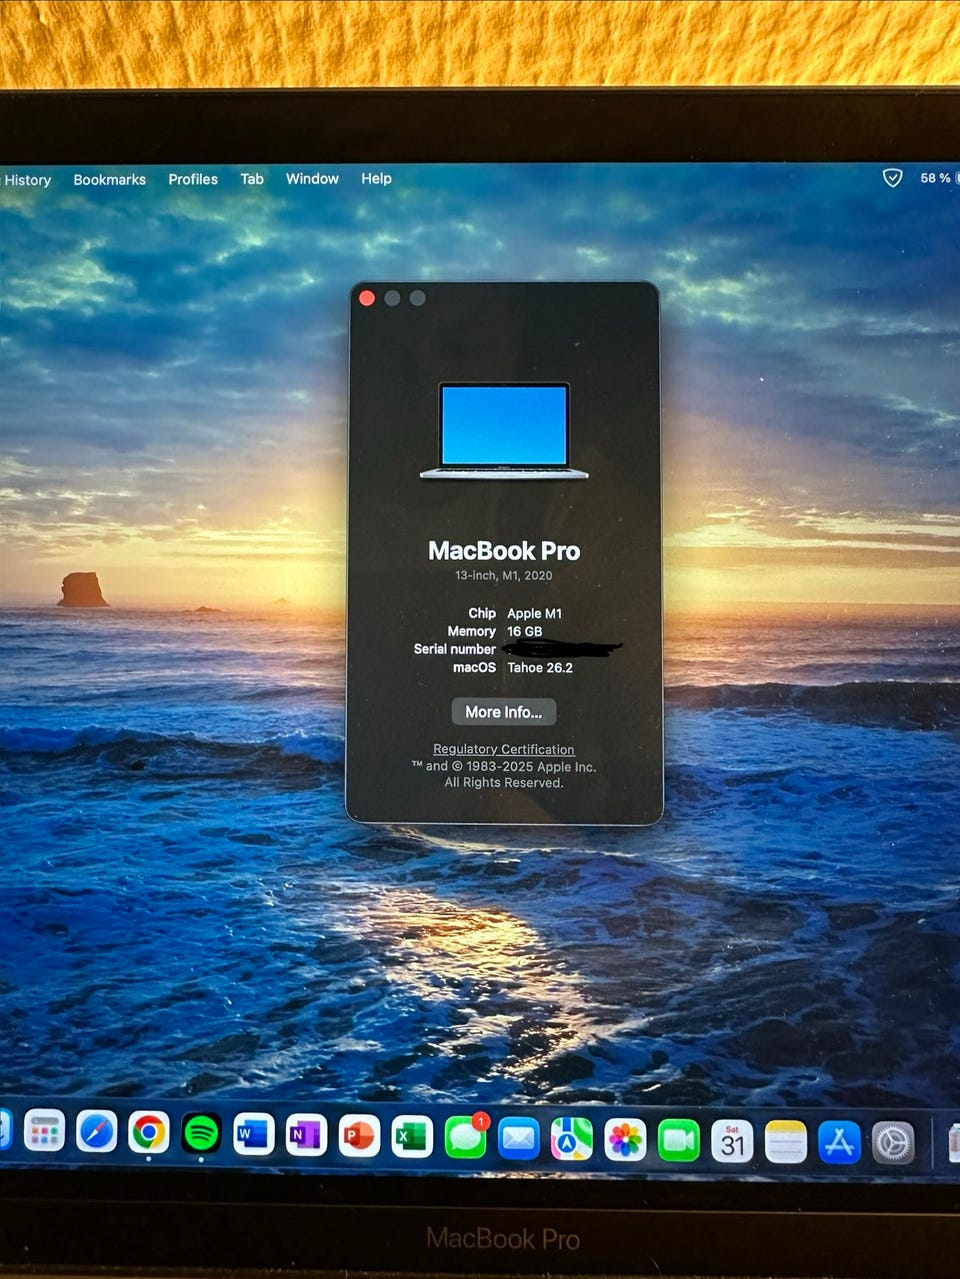
Task: Open the Bookmarks menu
Action: point(110,180)
